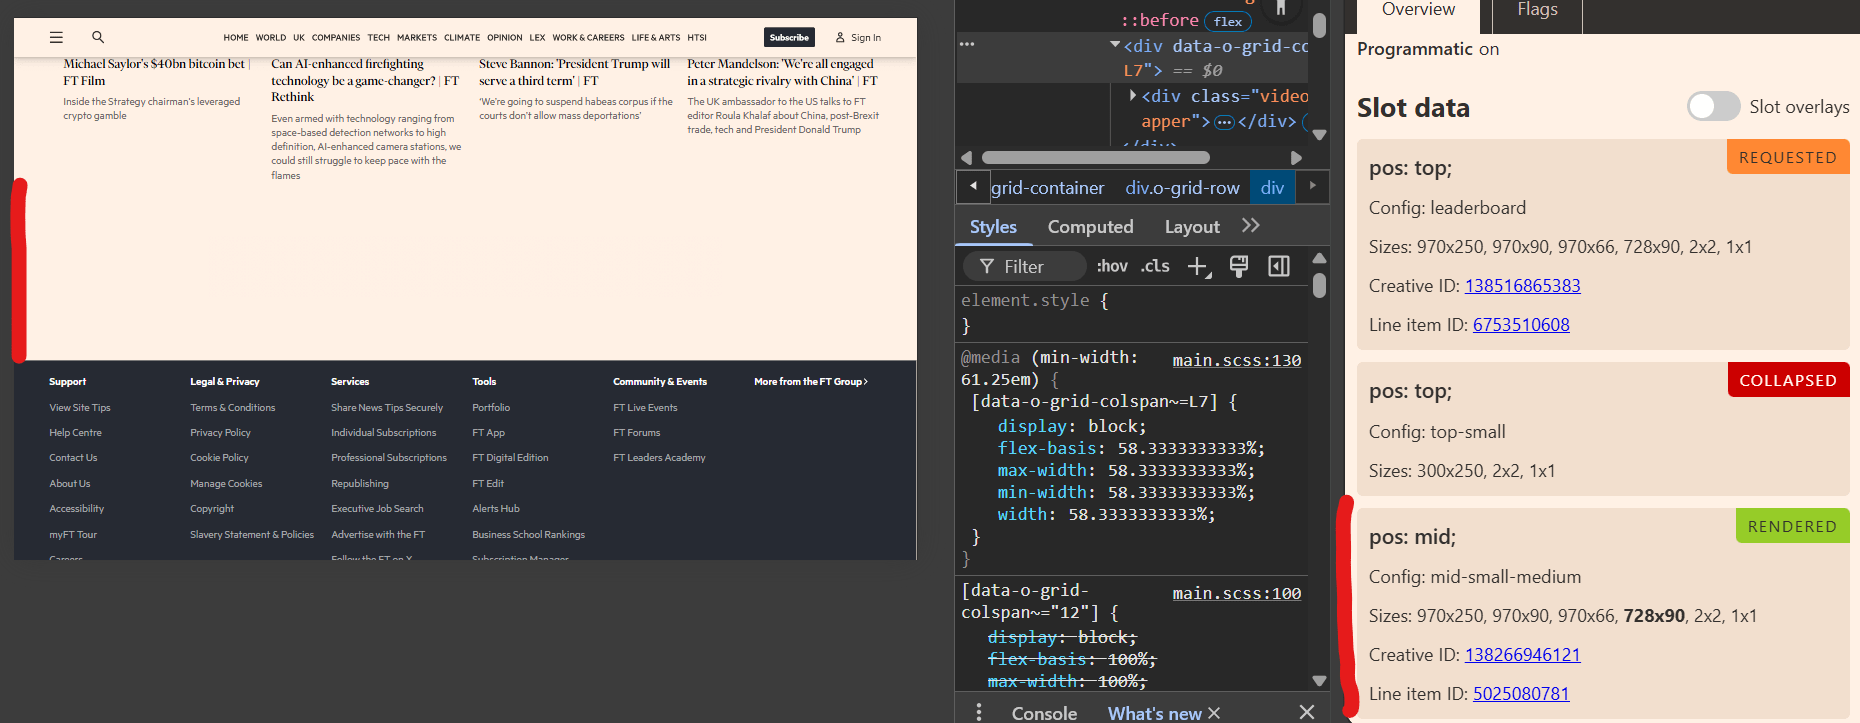Open line item ID 5025080781 link
Screen dimensions: 1860x723
click(1521, 694)
